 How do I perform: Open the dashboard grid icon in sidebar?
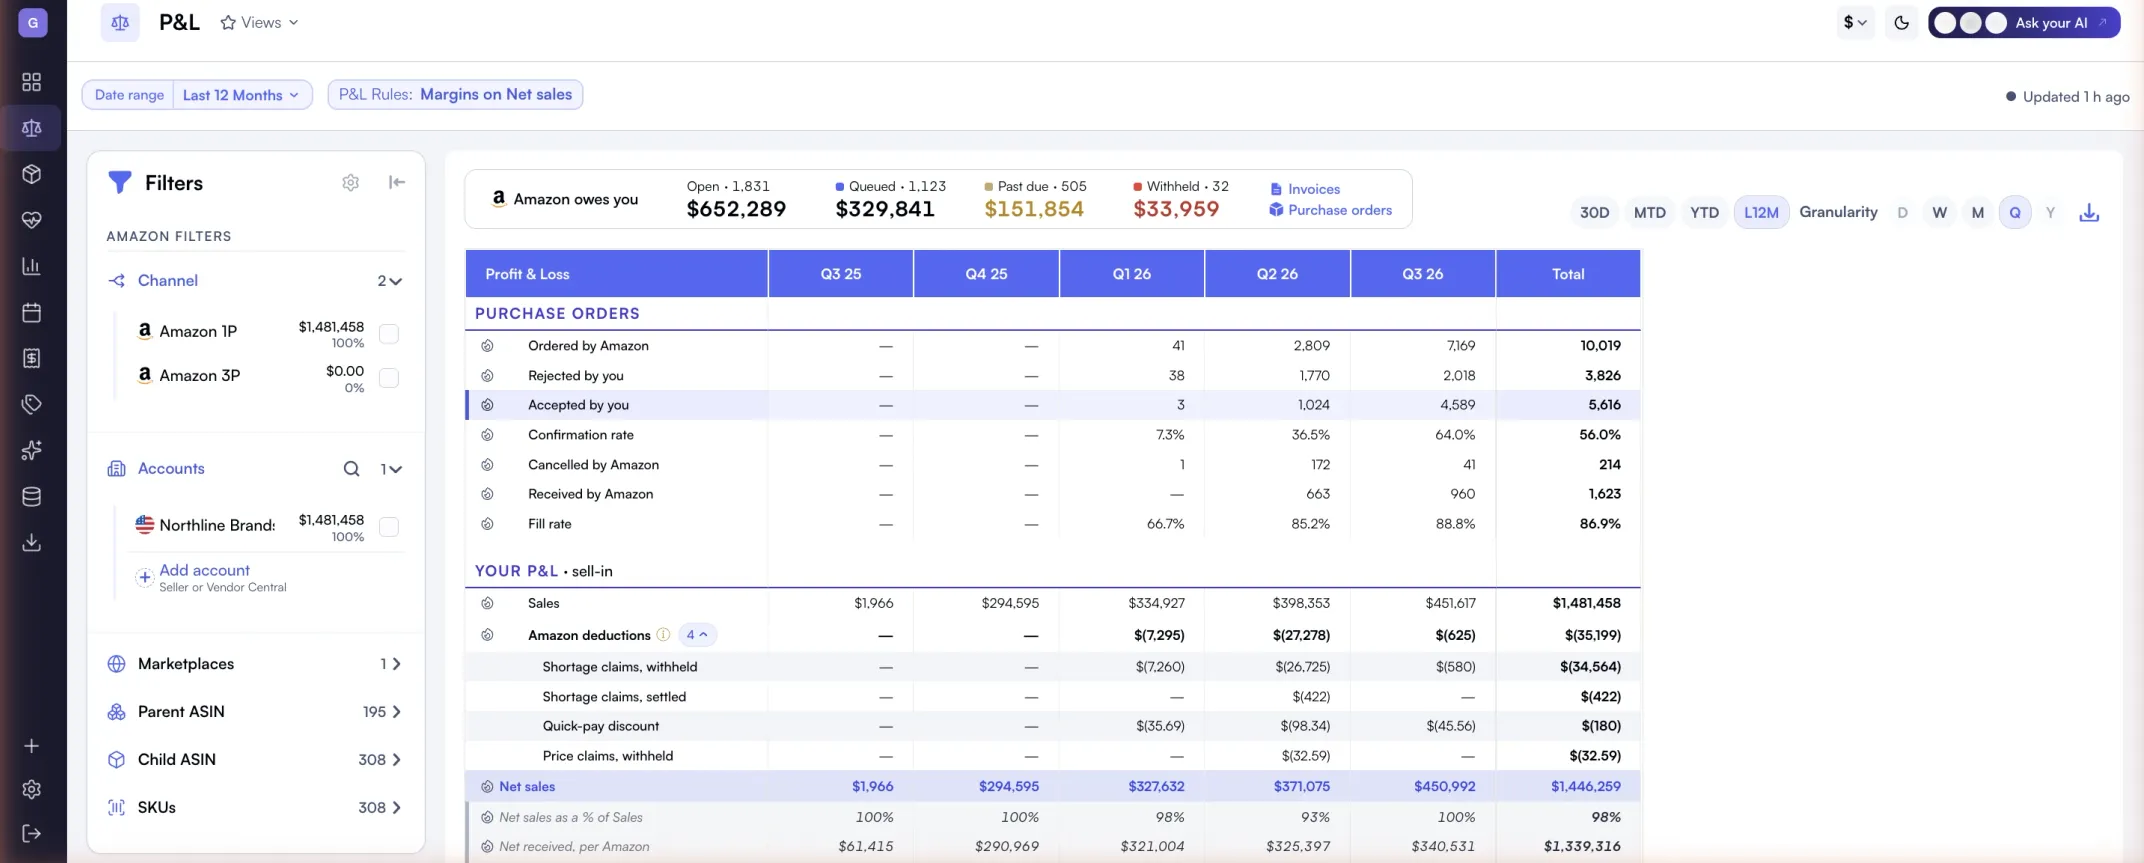[x=32, y=82]
